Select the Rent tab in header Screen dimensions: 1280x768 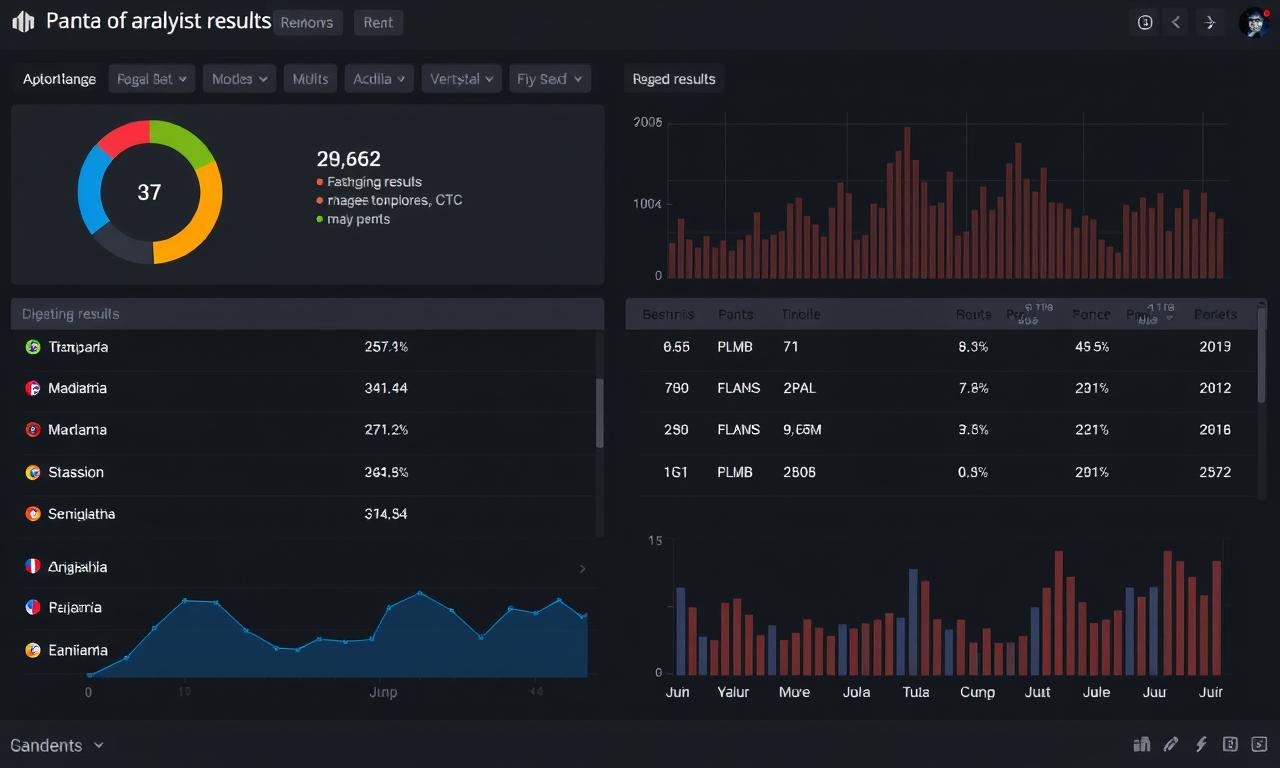378,23
